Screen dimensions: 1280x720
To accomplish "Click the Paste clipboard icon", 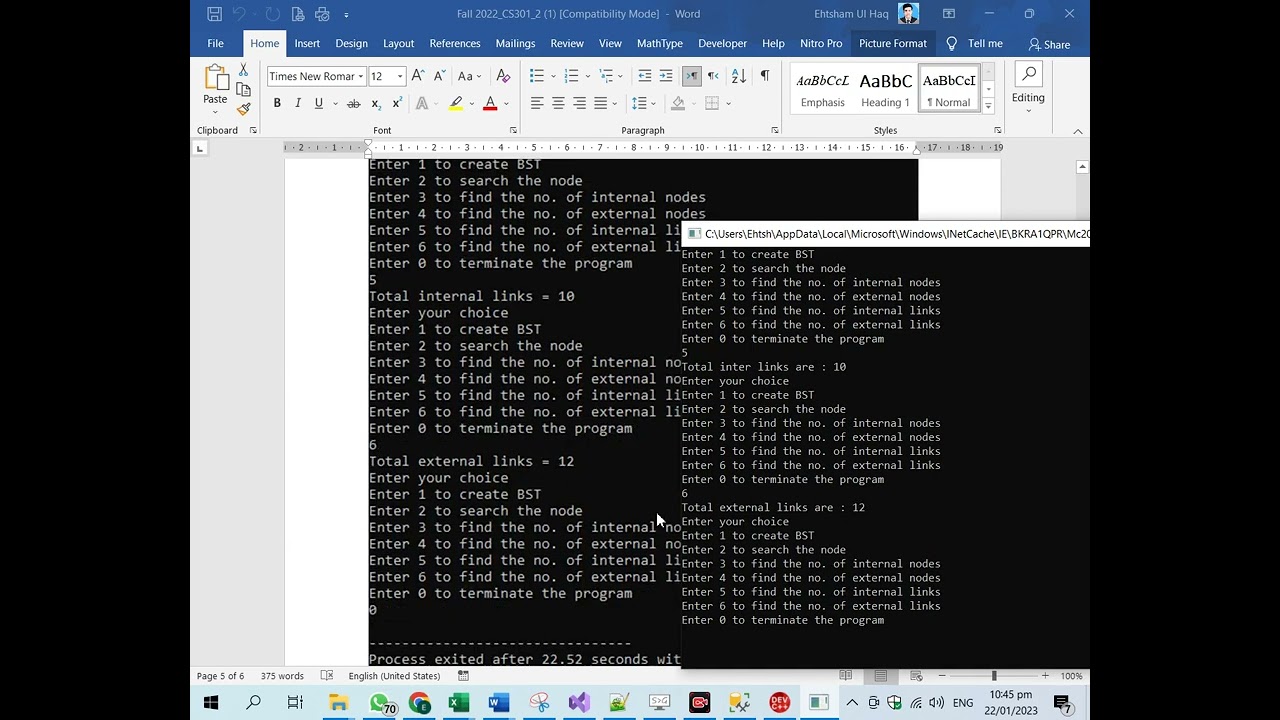I will tap(215, 79).
